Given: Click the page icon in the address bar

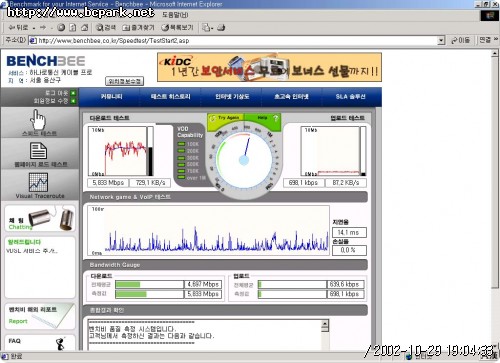Looking at the screenshot, I should 33,41.
